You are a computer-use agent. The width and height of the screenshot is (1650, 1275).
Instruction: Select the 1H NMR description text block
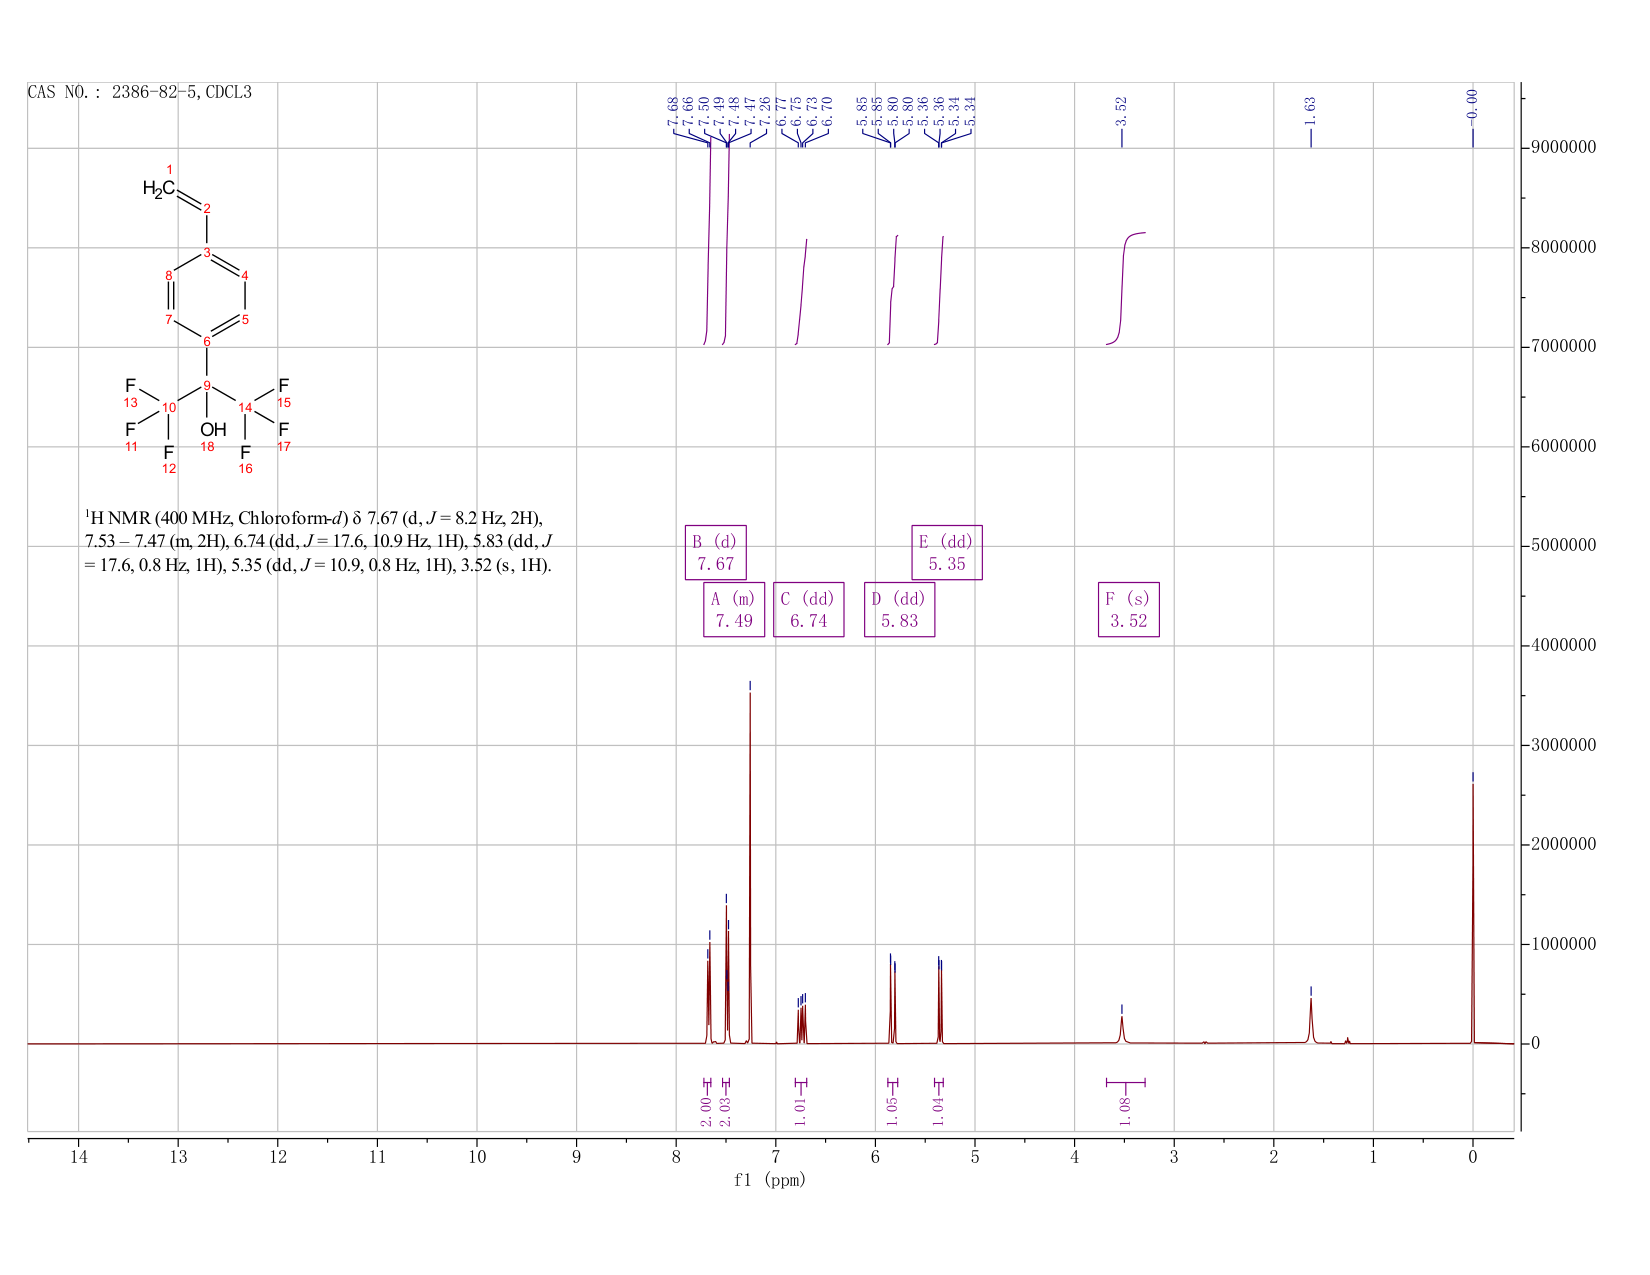click(319, 541)
